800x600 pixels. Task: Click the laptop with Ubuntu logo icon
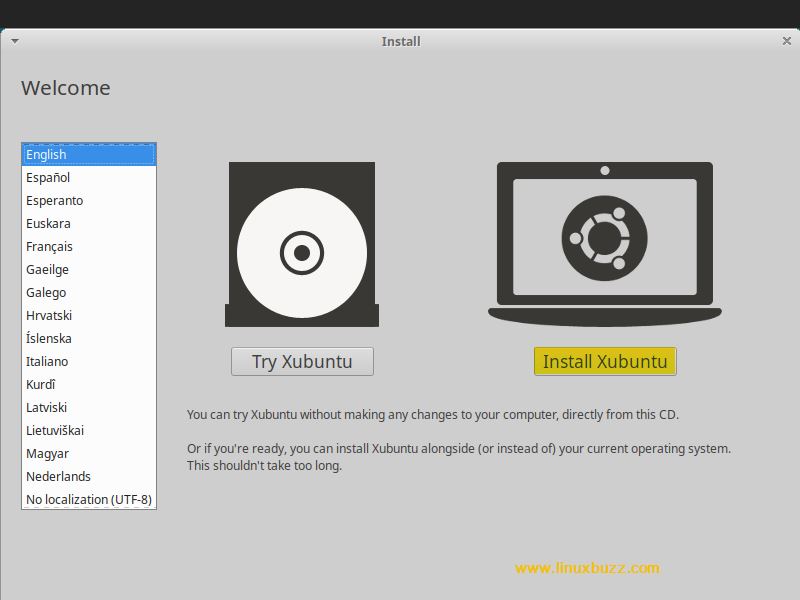pos(605,244)
